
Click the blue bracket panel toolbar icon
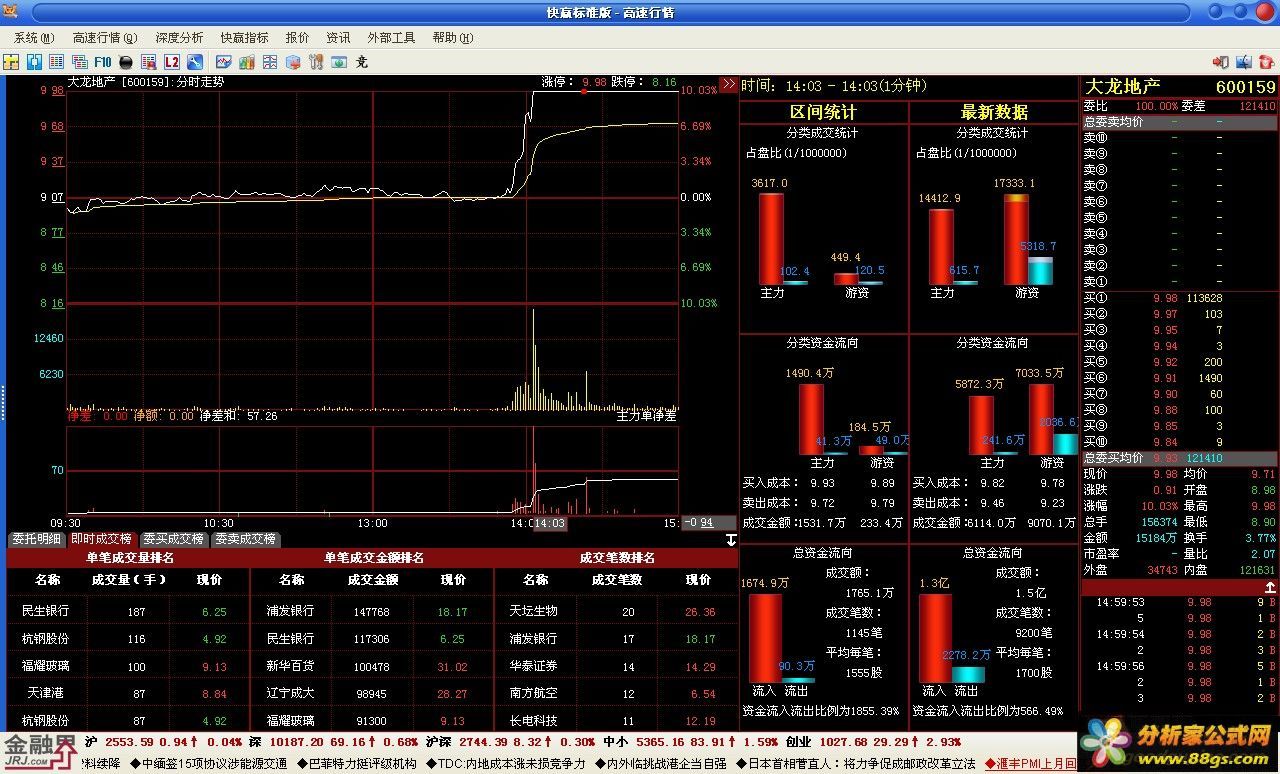tap(34, 62)
